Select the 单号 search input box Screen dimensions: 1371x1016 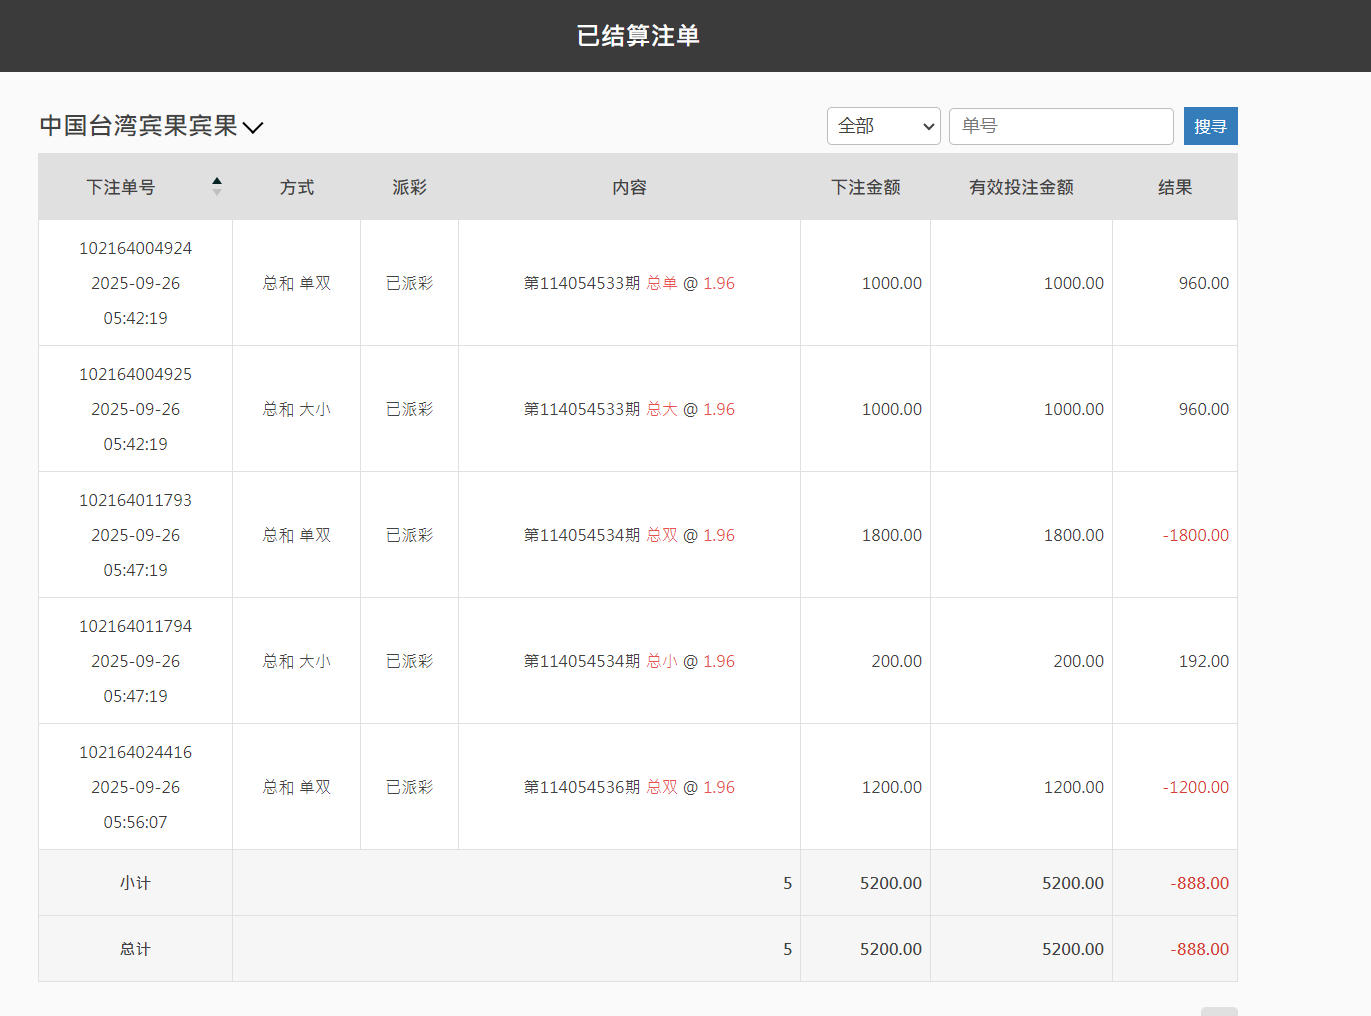click(x=1061, y=126)
